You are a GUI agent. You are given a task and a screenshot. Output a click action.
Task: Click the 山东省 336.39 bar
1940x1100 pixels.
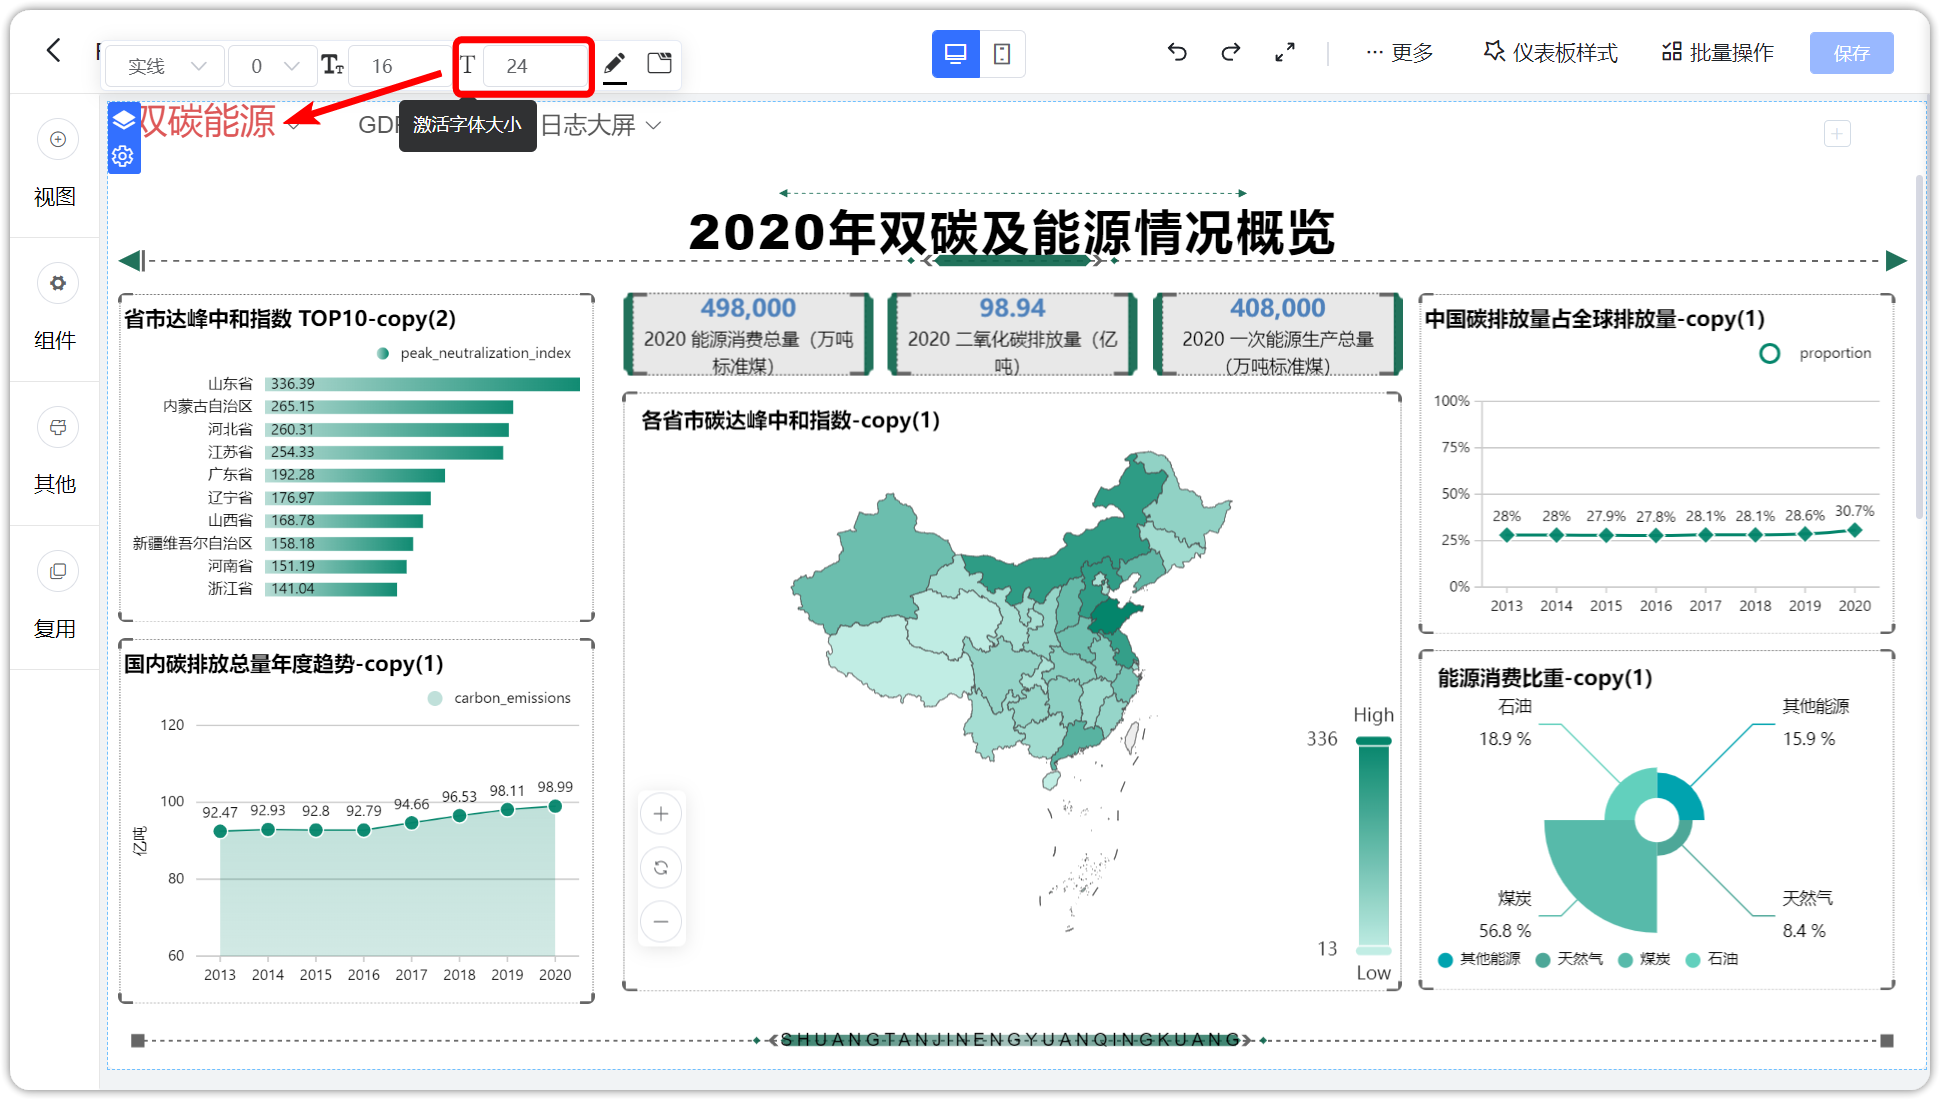pos(422,384)
